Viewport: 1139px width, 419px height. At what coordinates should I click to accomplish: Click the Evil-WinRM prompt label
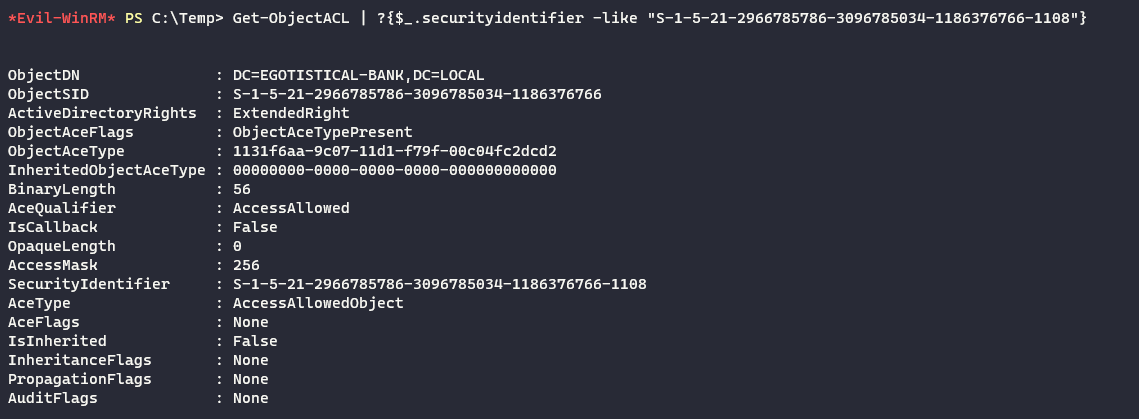62,20
